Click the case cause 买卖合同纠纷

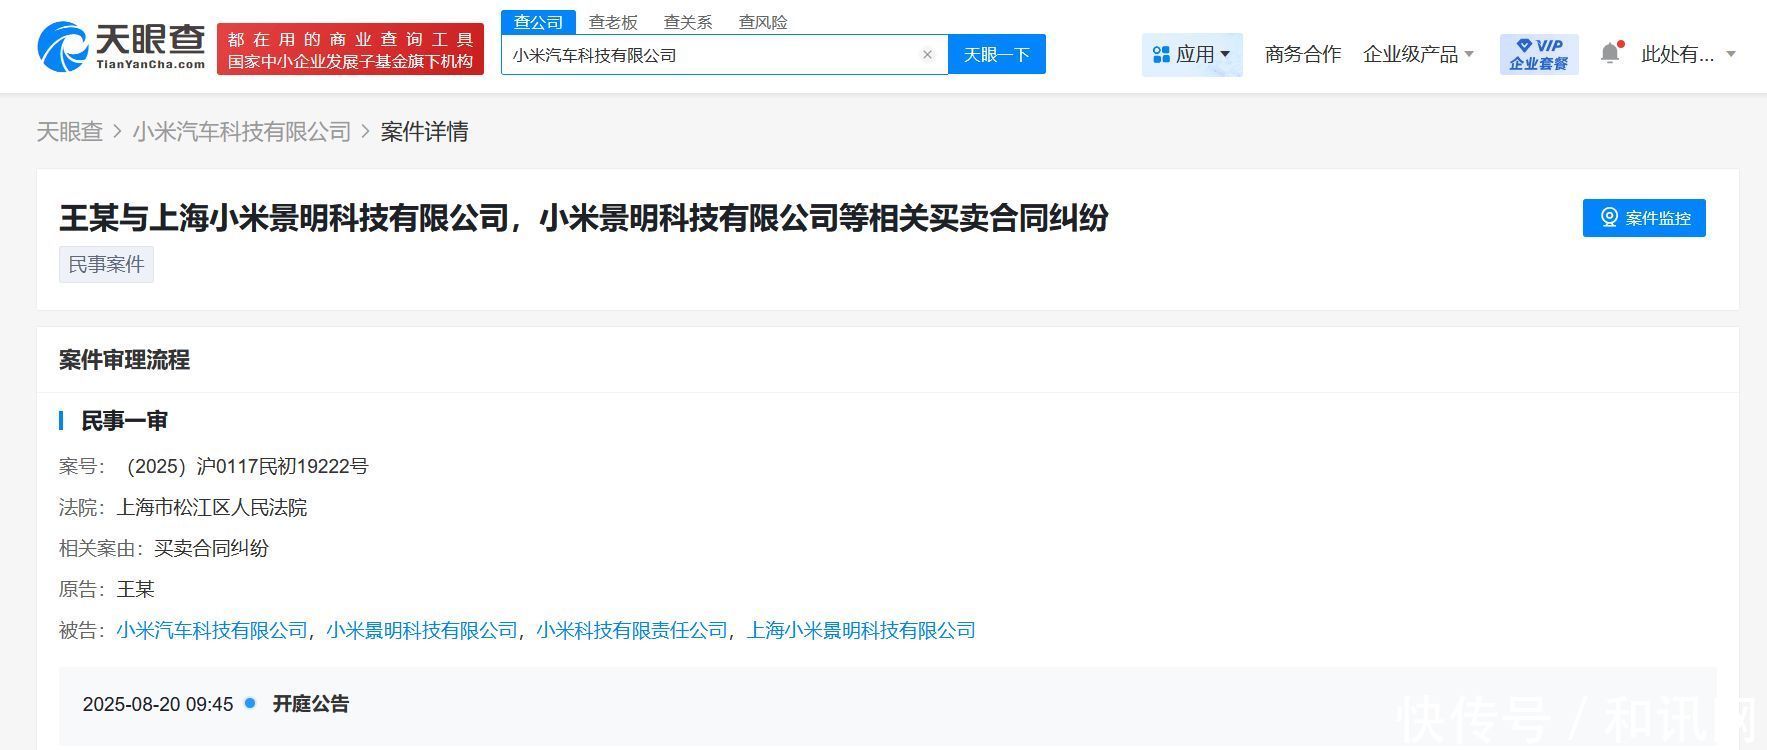[x=212, y=548]
